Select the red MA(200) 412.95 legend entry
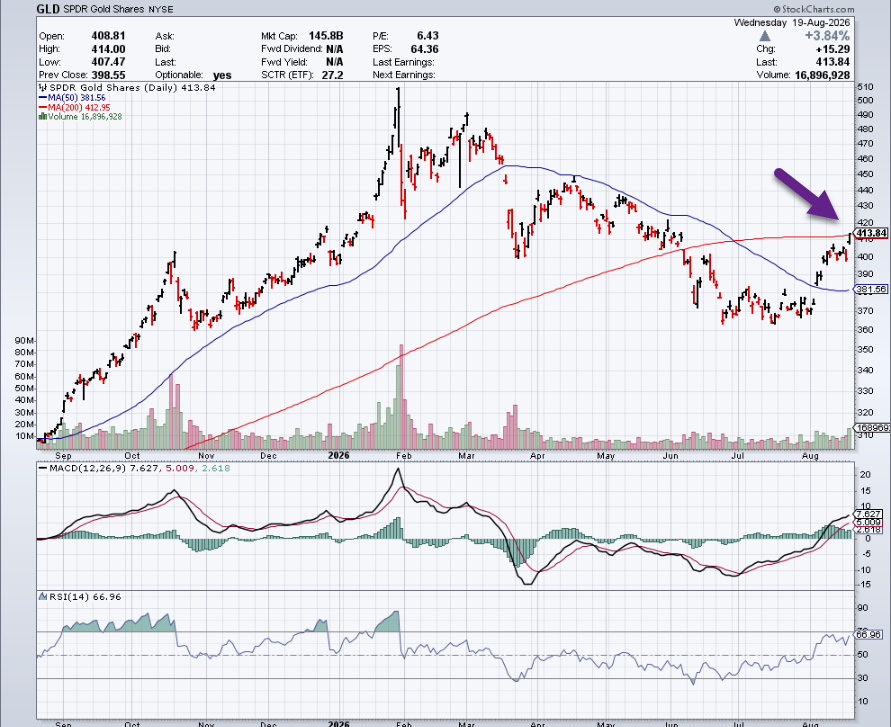The image size is (891, 727). 74,107
